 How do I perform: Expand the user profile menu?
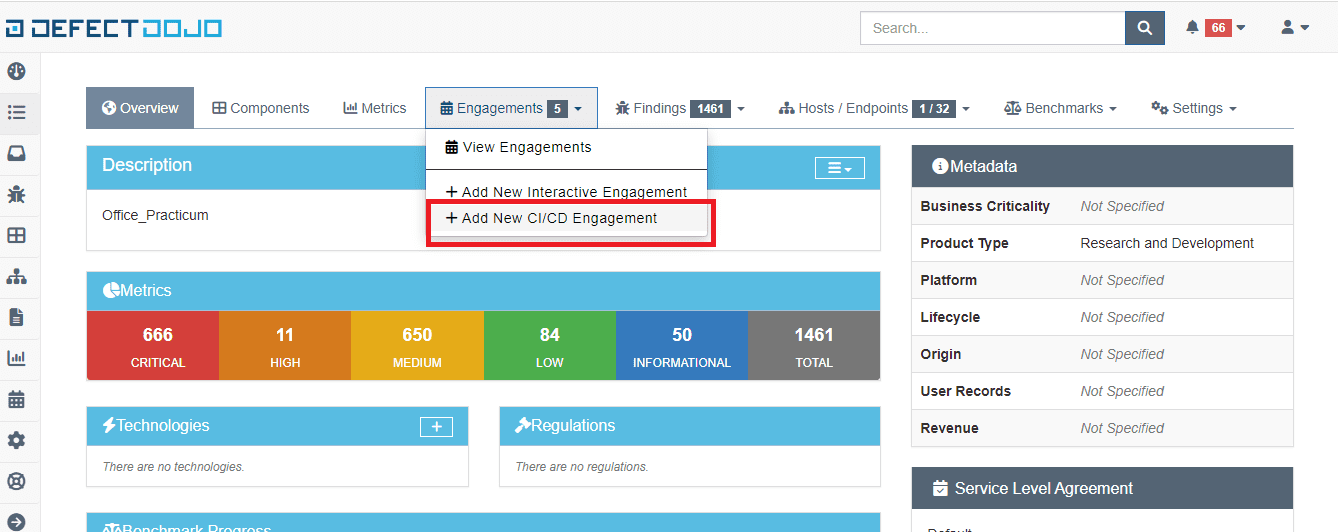(1295, 28)
